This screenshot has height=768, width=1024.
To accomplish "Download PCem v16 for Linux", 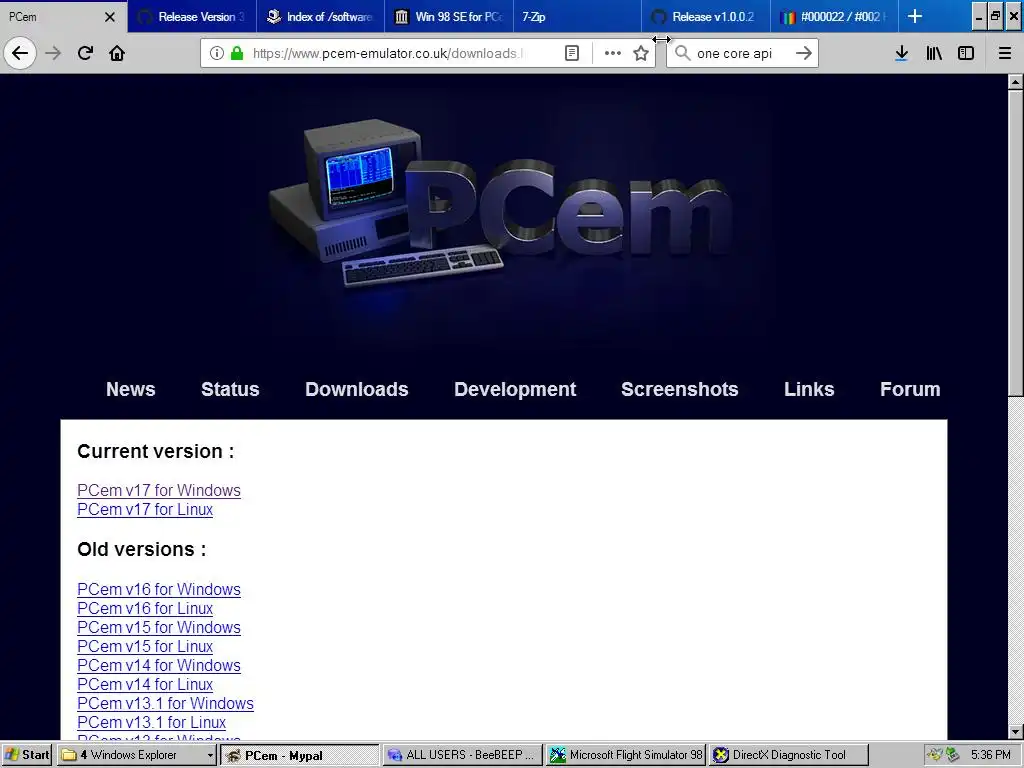I will point(145,608).
